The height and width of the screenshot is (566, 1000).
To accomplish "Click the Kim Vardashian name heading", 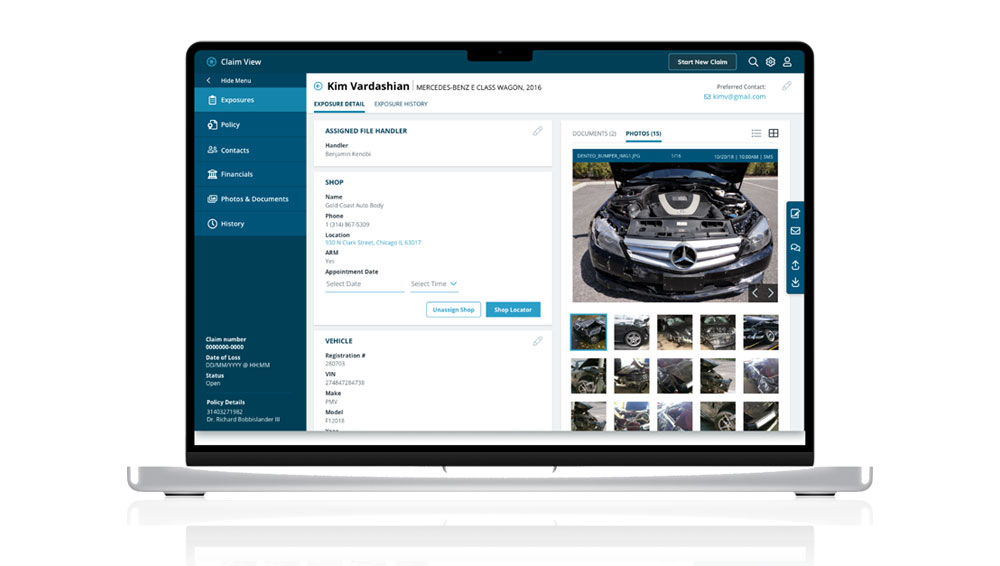I will click(368, 86).
